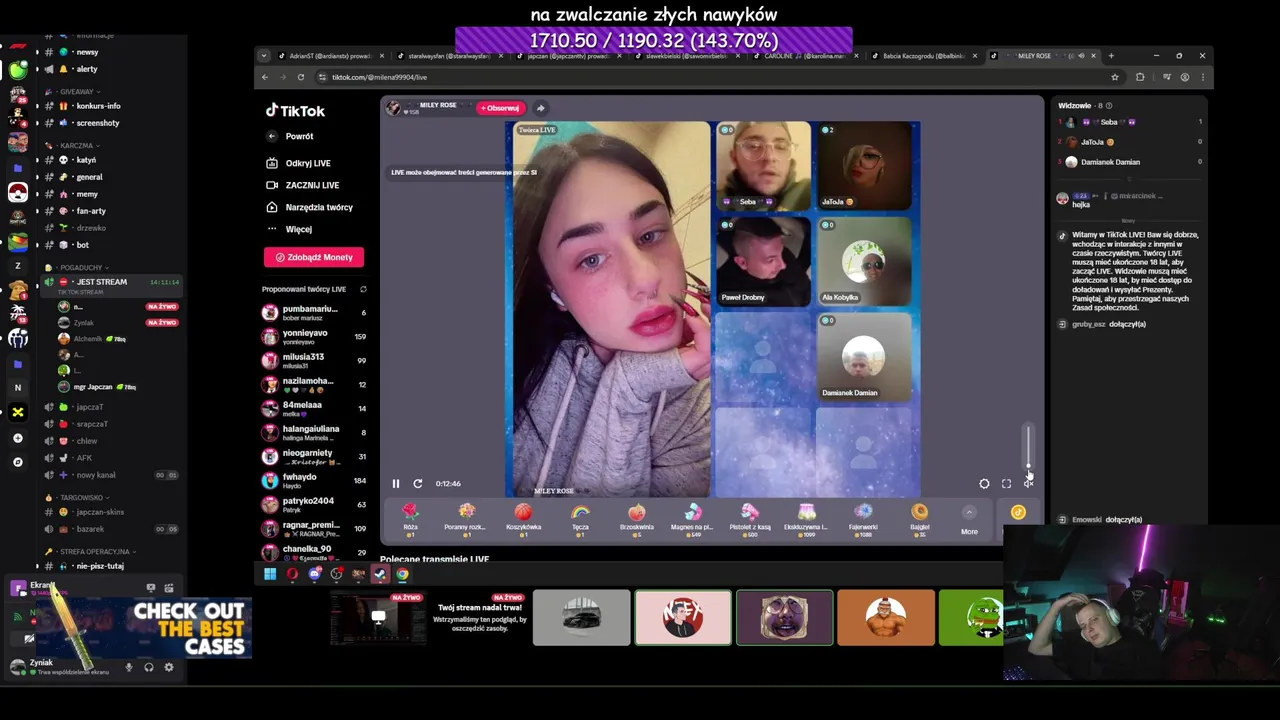Open a new browser tab
Screen dimensions: 1280x720
(1111, 56)
